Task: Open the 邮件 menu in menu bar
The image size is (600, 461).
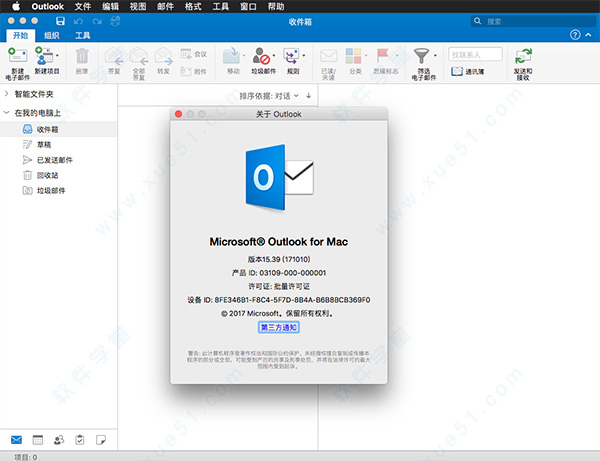Action: coord(165,7)
